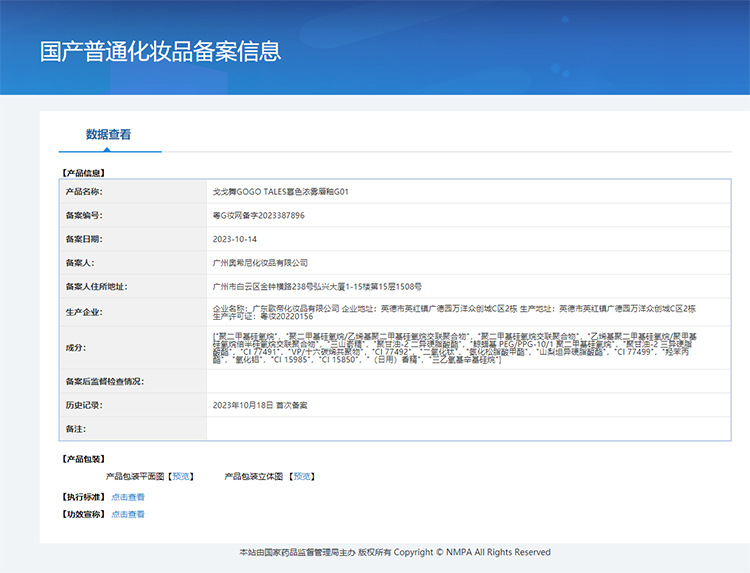Click the 产品名称 row label
The width and height of the screenshot is (750, 573).
tap(84, 191)
